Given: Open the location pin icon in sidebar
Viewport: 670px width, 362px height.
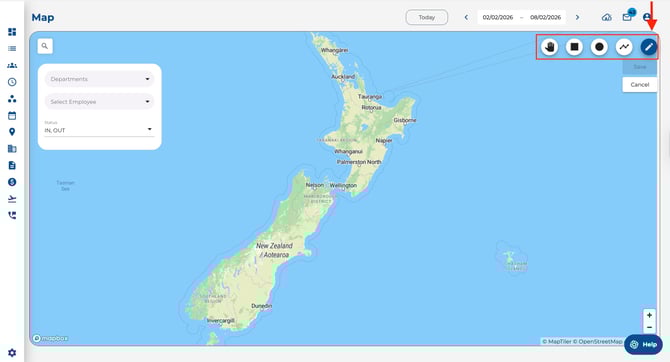Looking at the screenshot, I should (12, 132).
